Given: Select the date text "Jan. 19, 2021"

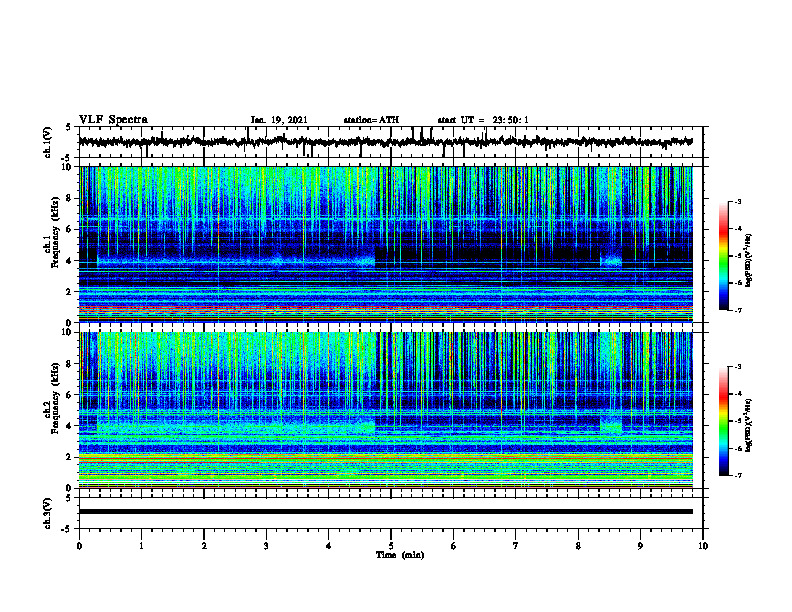Looking at the screenshot, I should pos(279,120).
